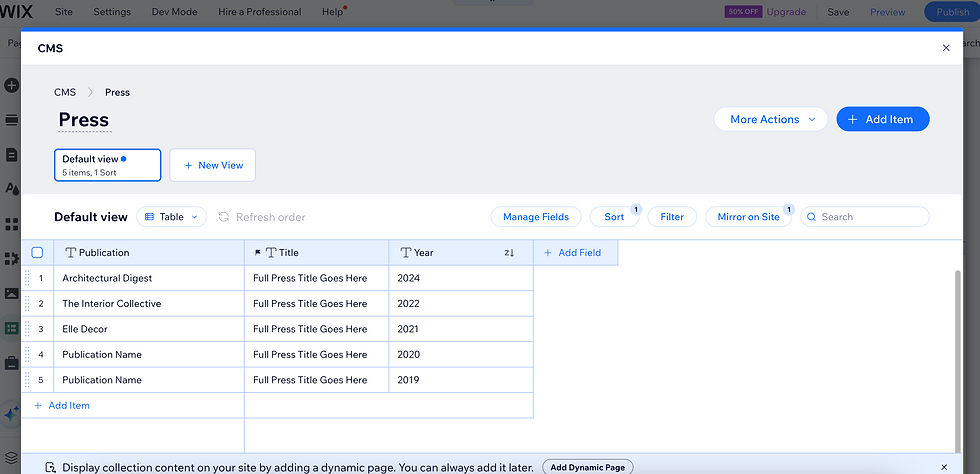The height and width of the screenshot is (474, 980).
Task: Select the 2022 year cell
Action: (x=461, y=303)
